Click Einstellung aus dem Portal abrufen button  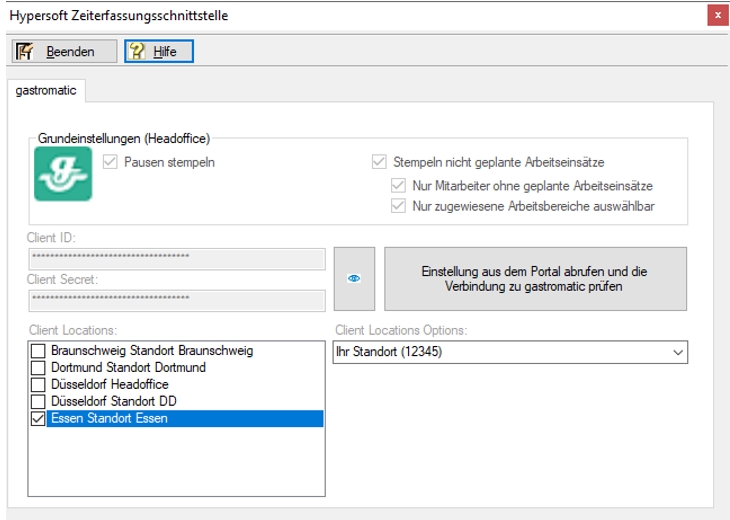(x=535, y=279)
